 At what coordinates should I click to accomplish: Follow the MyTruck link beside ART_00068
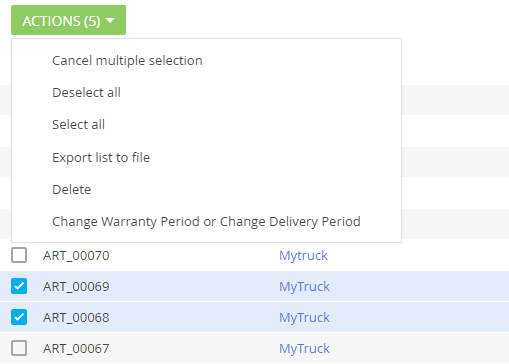pyautogui.click(x=304, y=317)
